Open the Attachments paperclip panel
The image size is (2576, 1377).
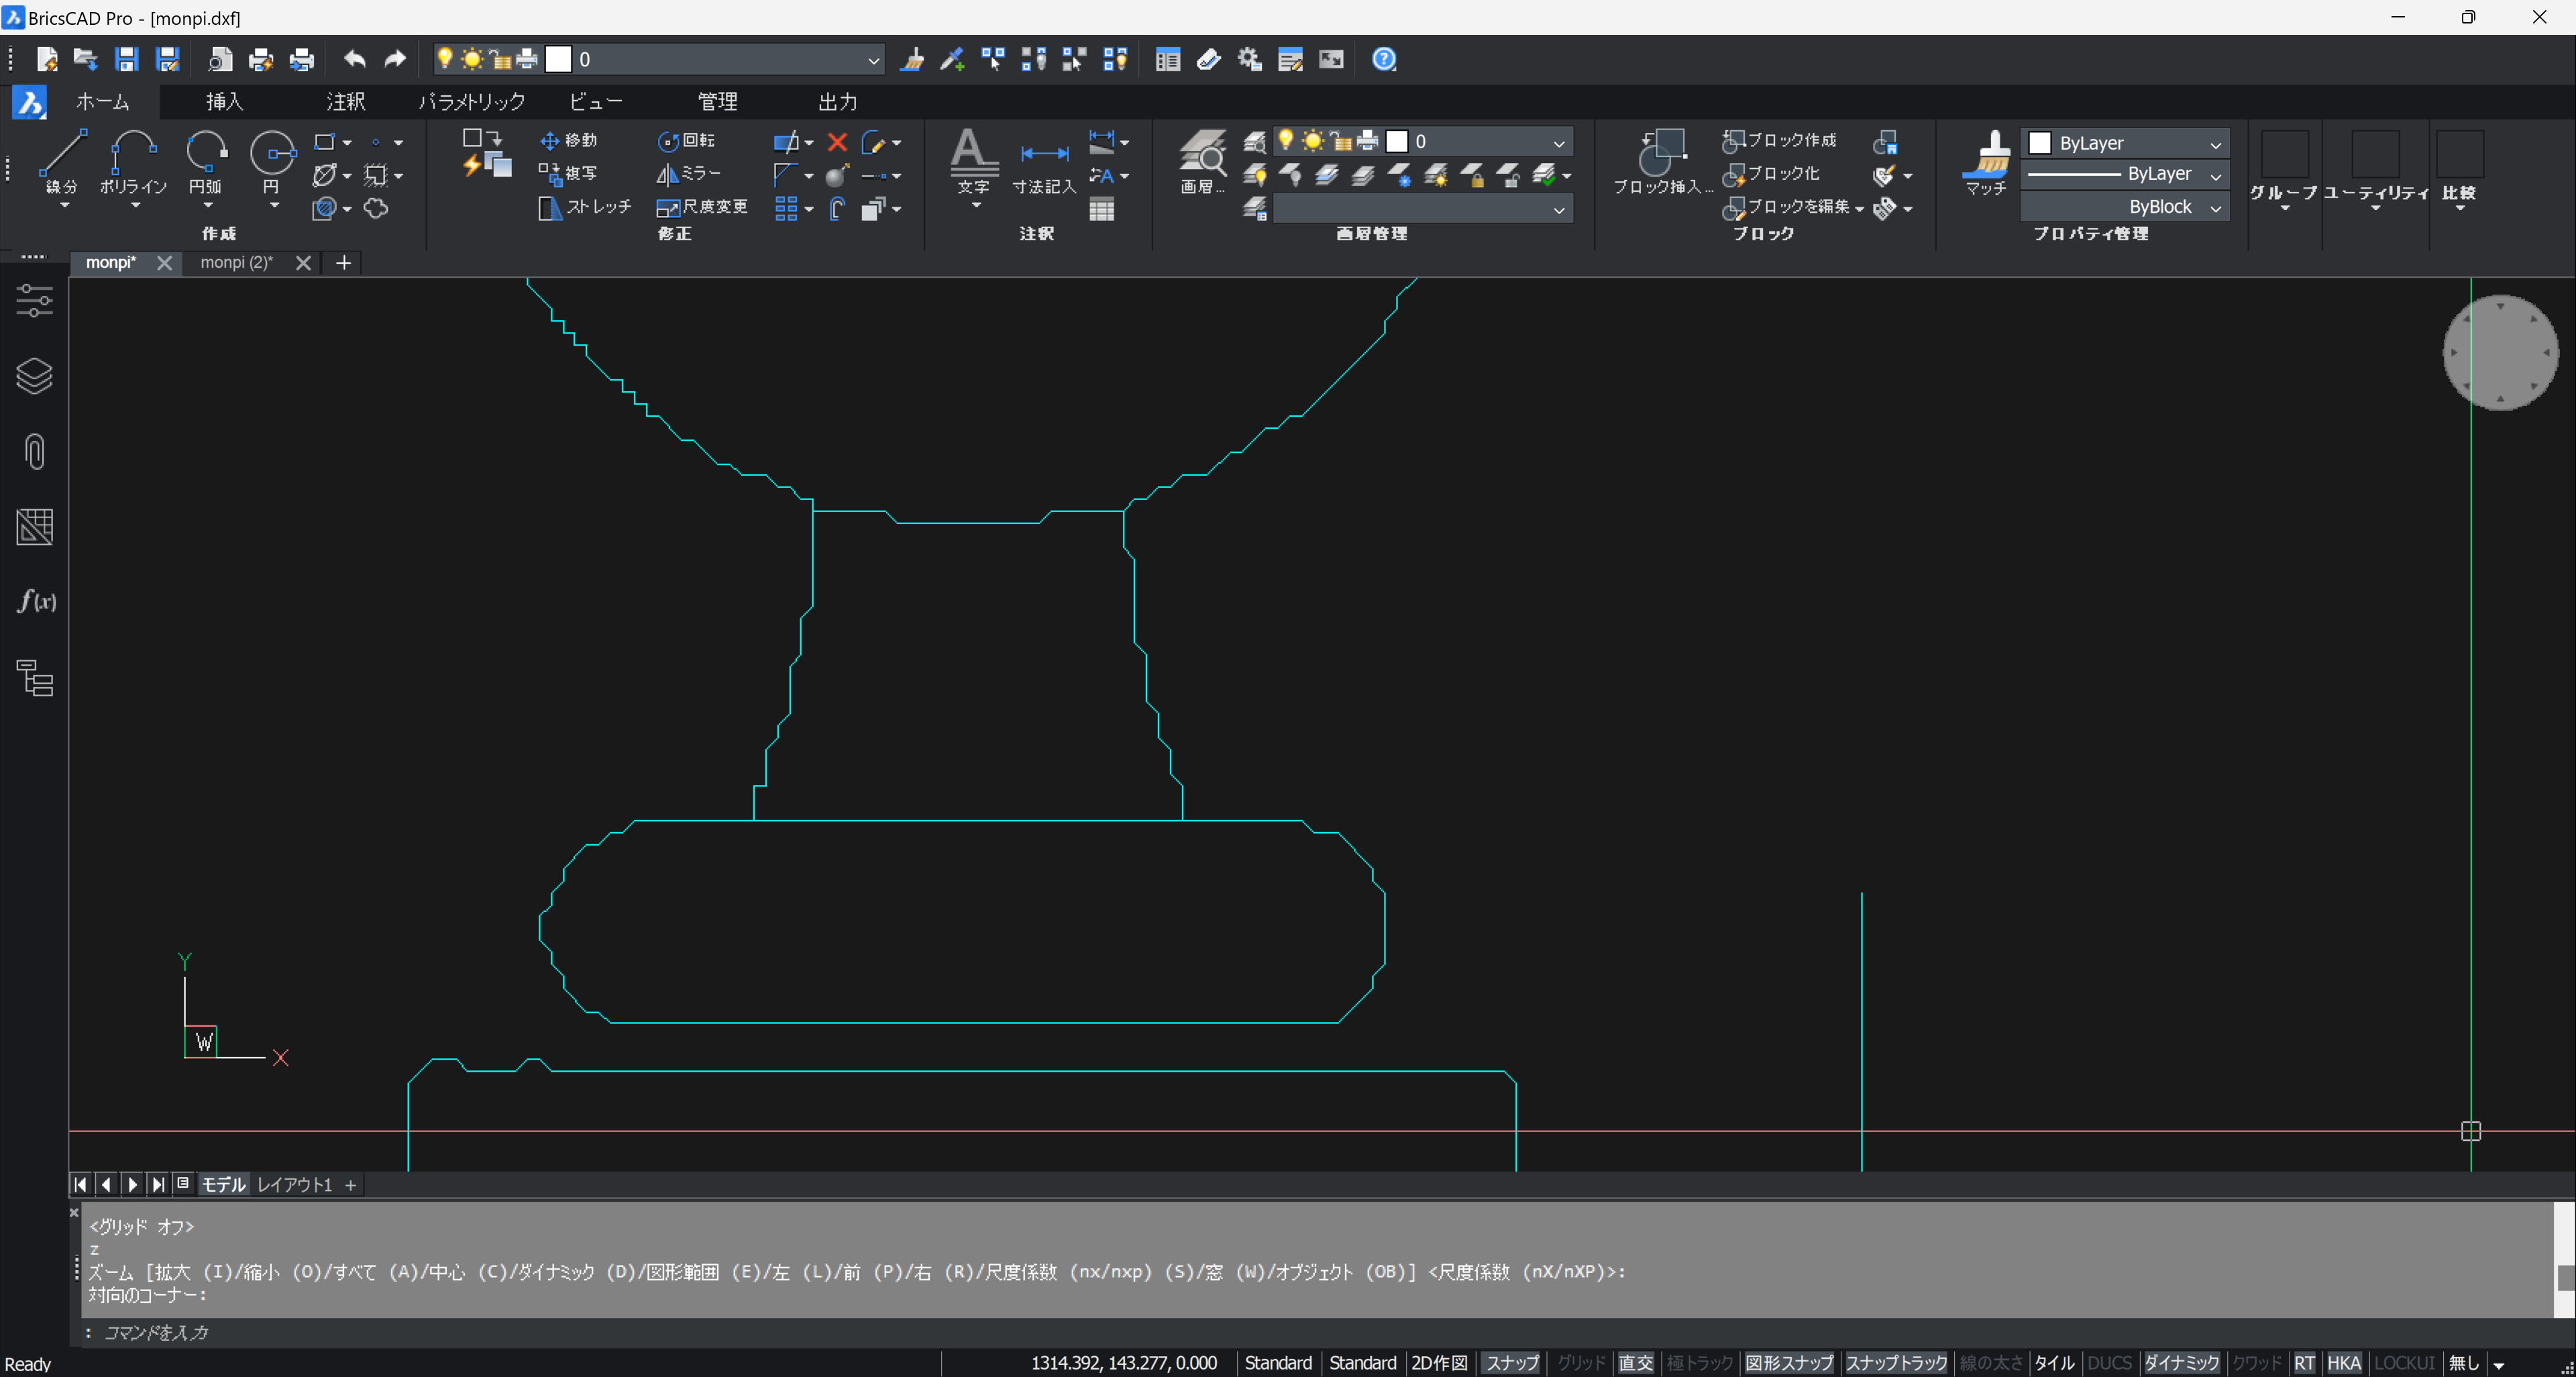(x=35, y=451)
